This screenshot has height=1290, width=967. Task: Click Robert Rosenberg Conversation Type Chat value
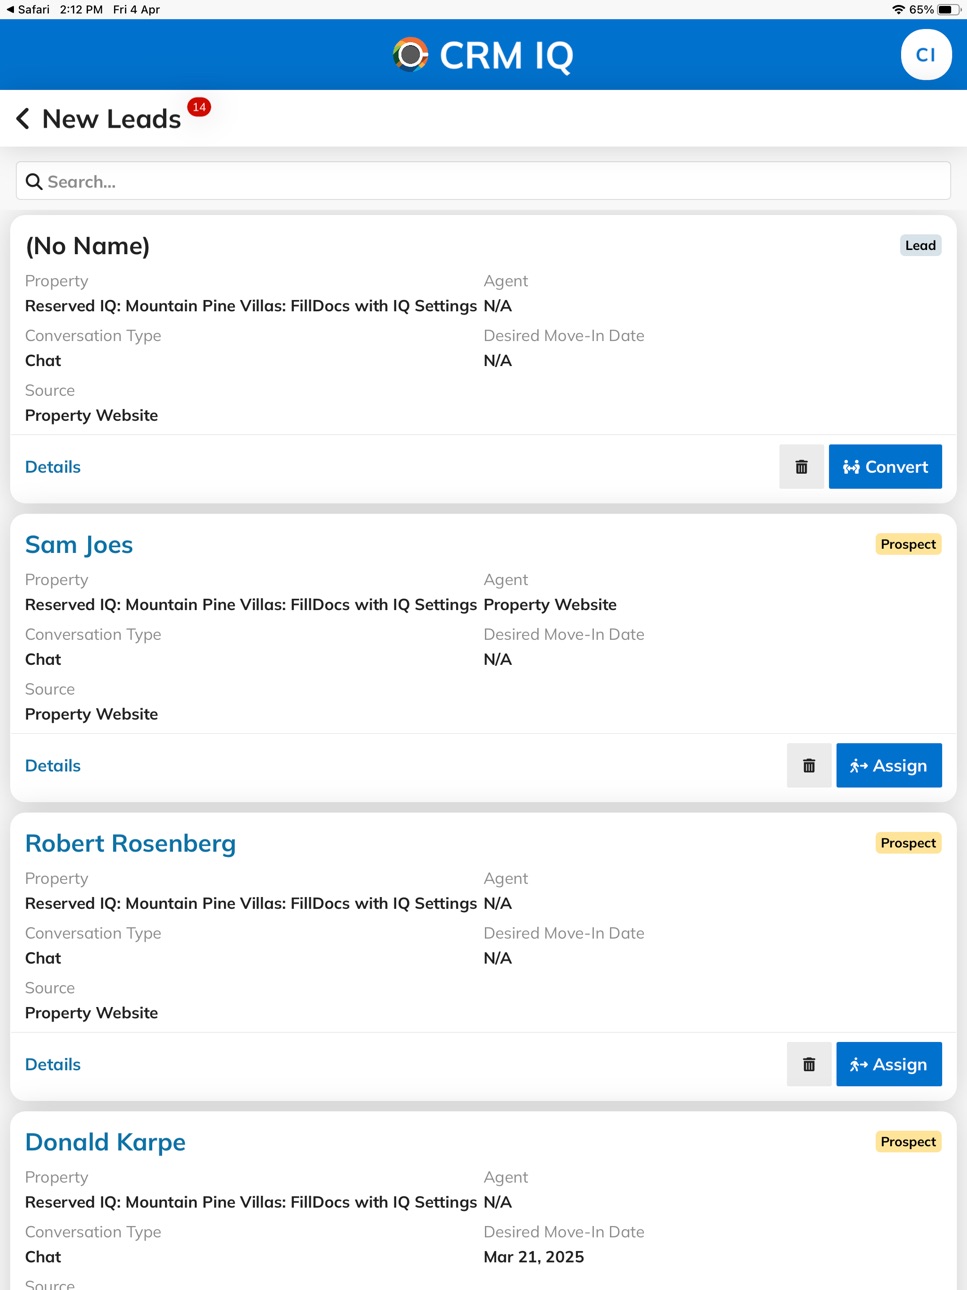43,958
